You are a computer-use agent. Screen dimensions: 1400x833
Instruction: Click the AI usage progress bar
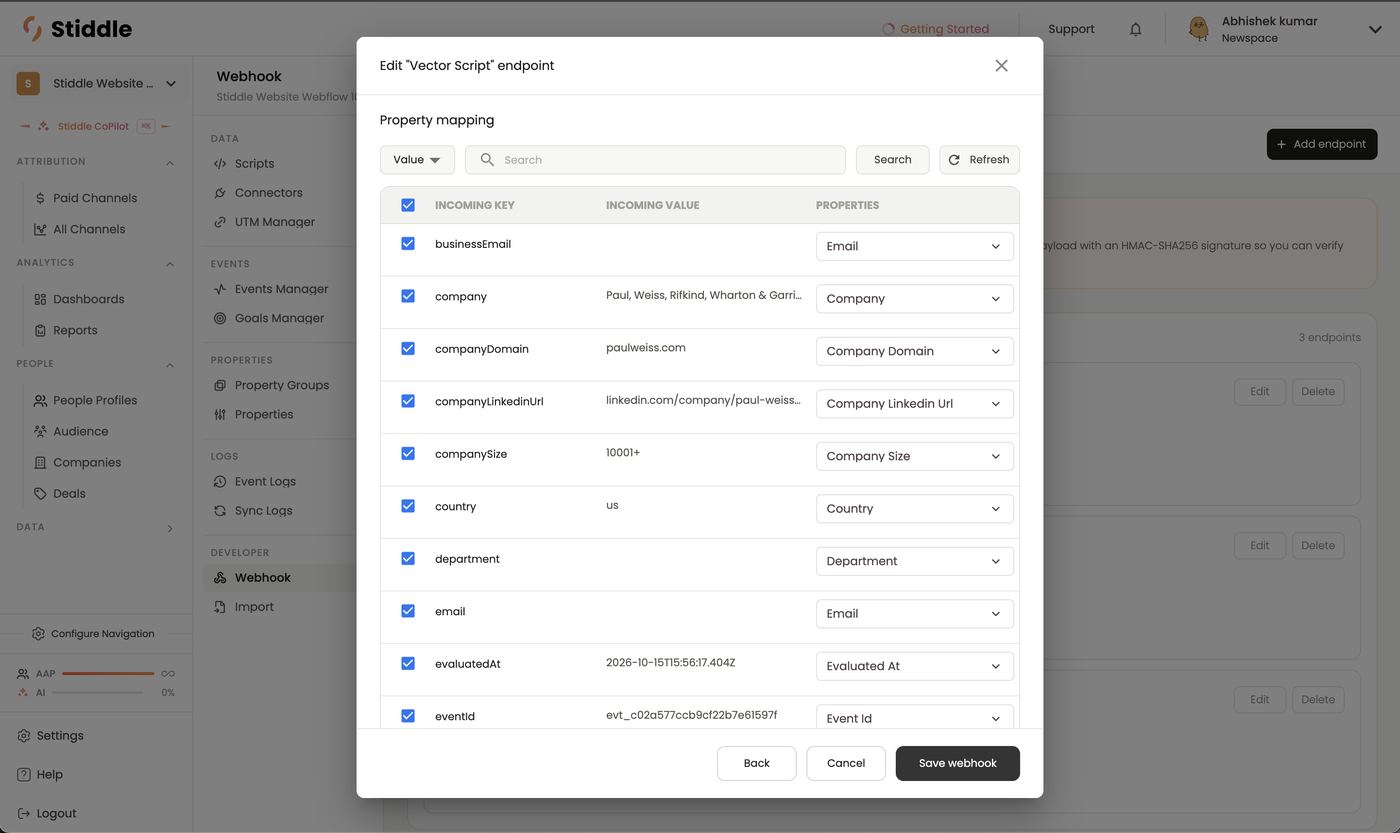97,693
